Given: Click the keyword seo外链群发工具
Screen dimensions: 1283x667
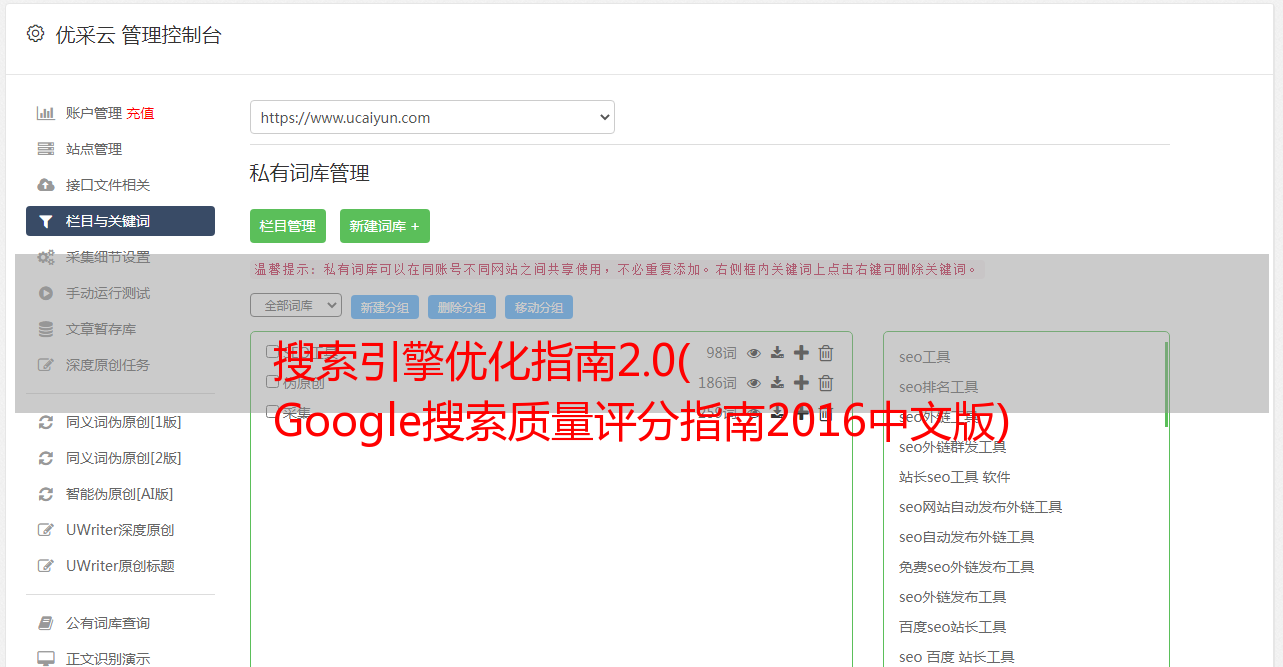Looking at the screenshot, I should [953, 447].
